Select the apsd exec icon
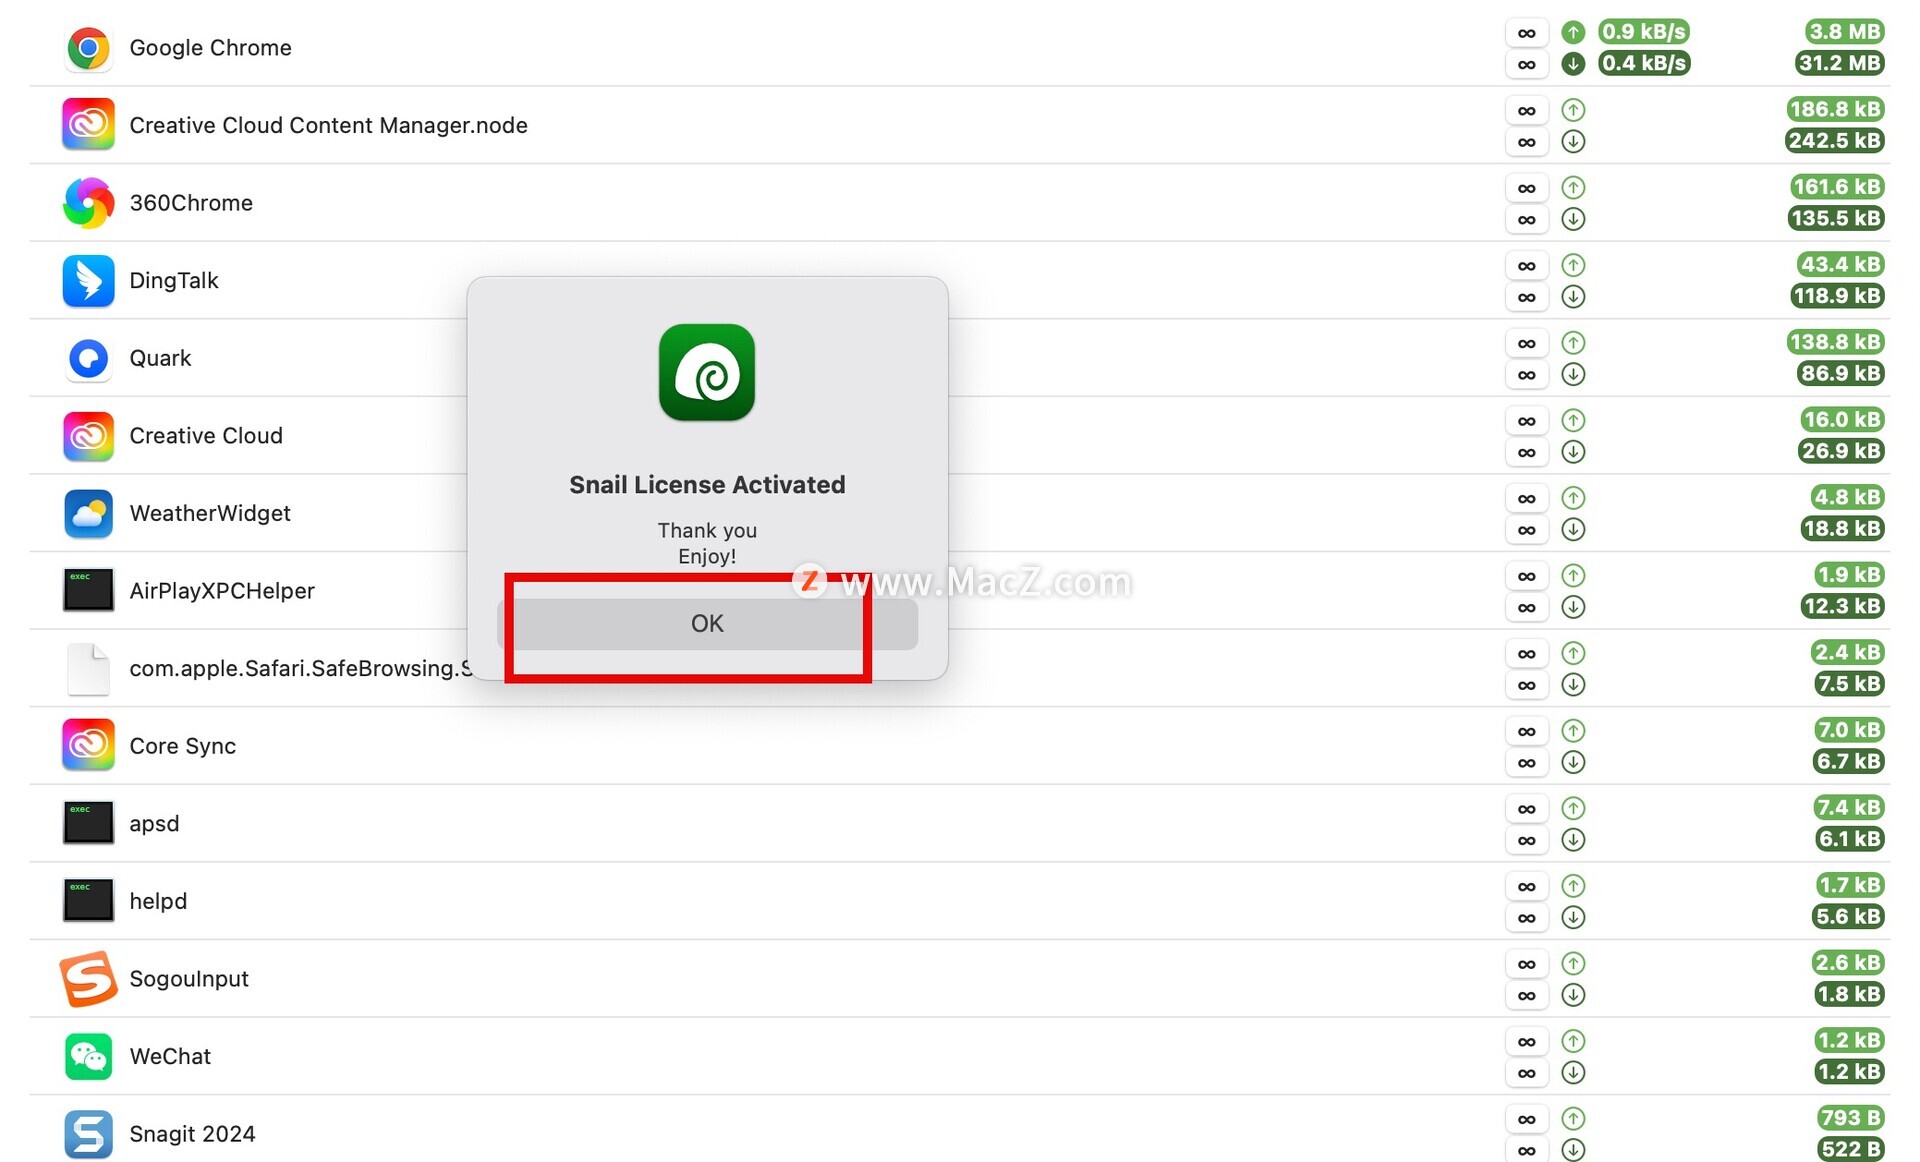The width and height of the screenshot is (1920, 1162). (x=88, y=823)
